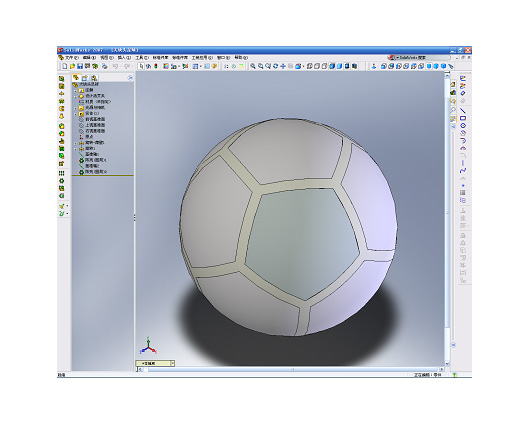
Task: Select the Spline sketch tool
Action: coord(463,170)
